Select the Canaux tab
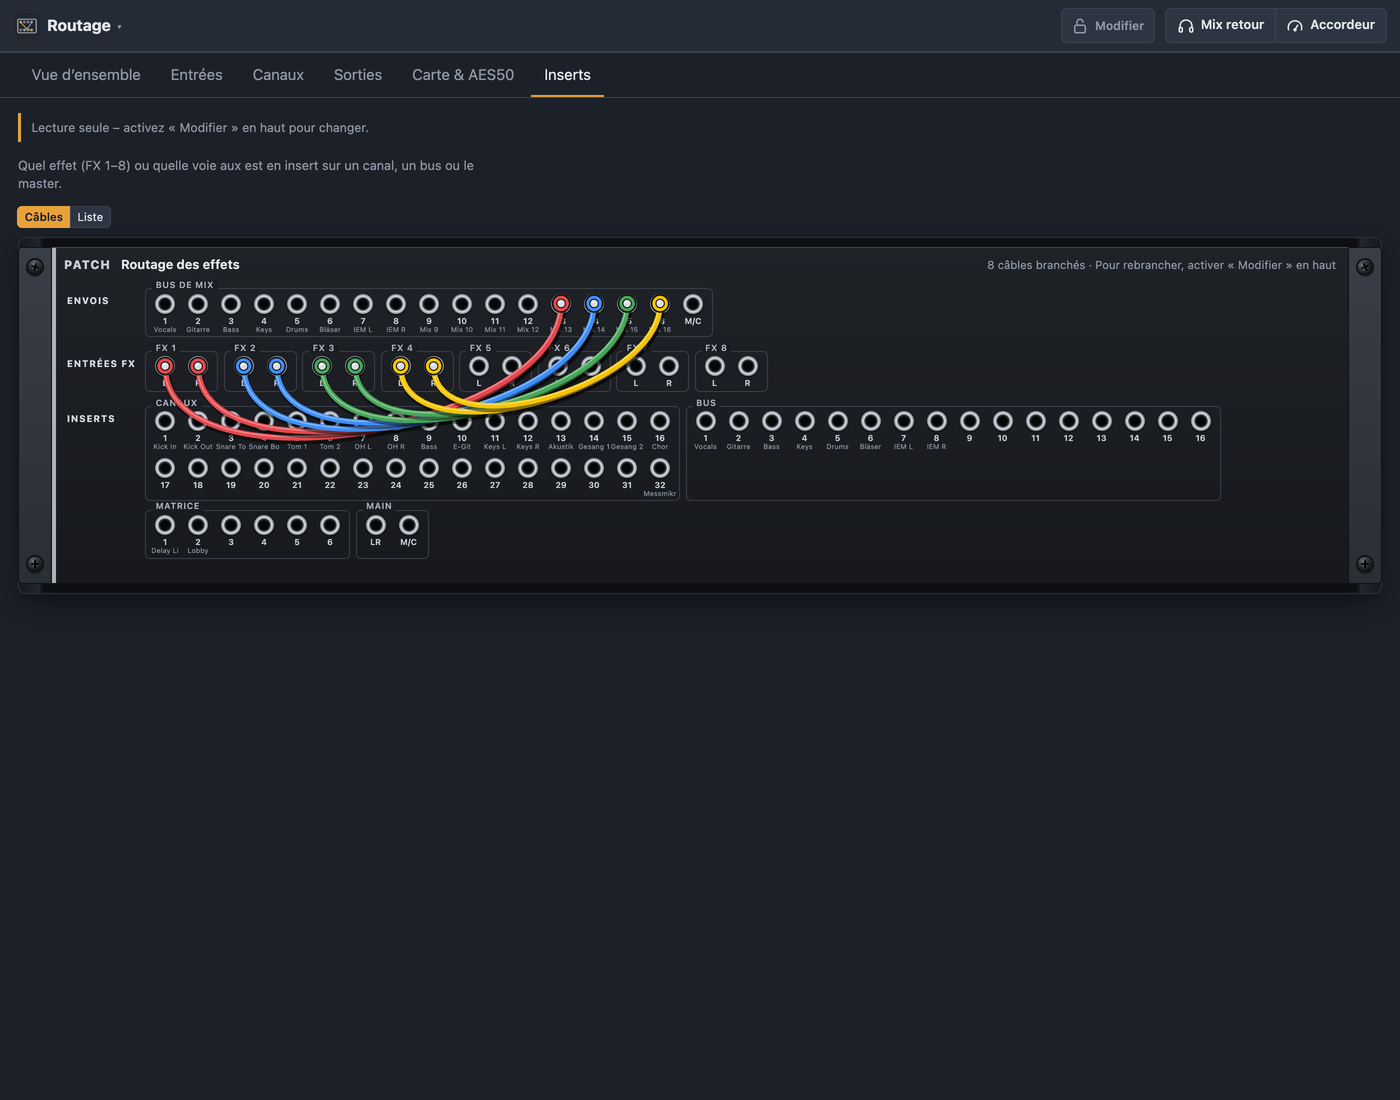 coord(278,75)
